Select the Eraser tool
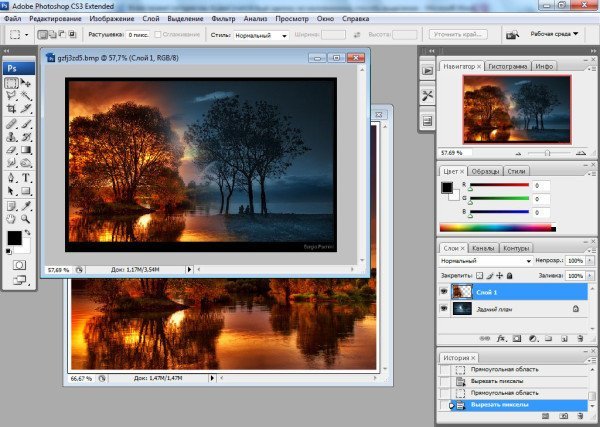The height and width of the screenshot is (427, 600). tap(11, 150)
